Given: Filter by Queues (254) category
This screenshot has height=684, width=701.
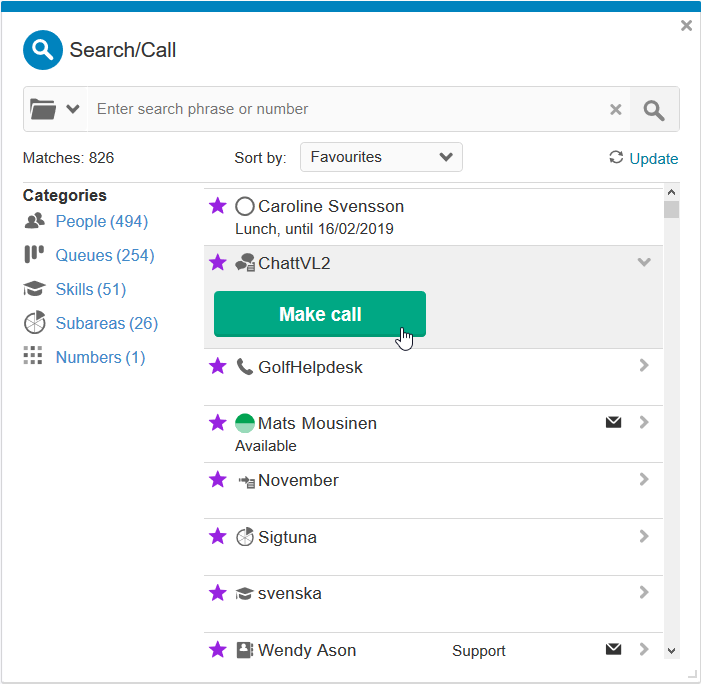Looking at the screenshot, I should 104,255.
